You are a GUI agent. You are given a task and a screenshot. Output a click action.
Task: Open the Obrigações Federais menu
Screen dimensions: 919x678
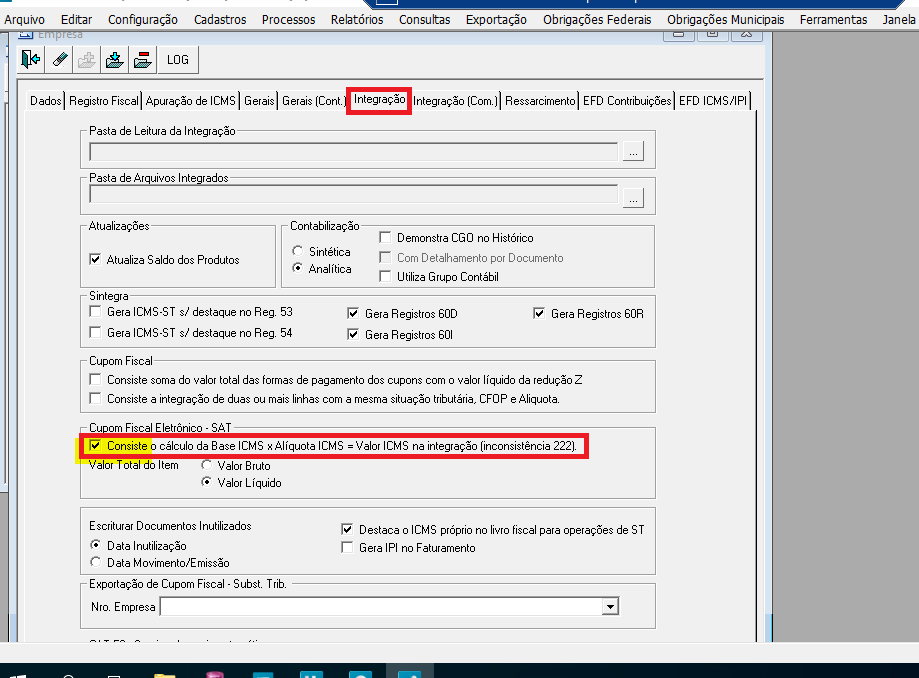pyautogui.click(x=597, y=20)
